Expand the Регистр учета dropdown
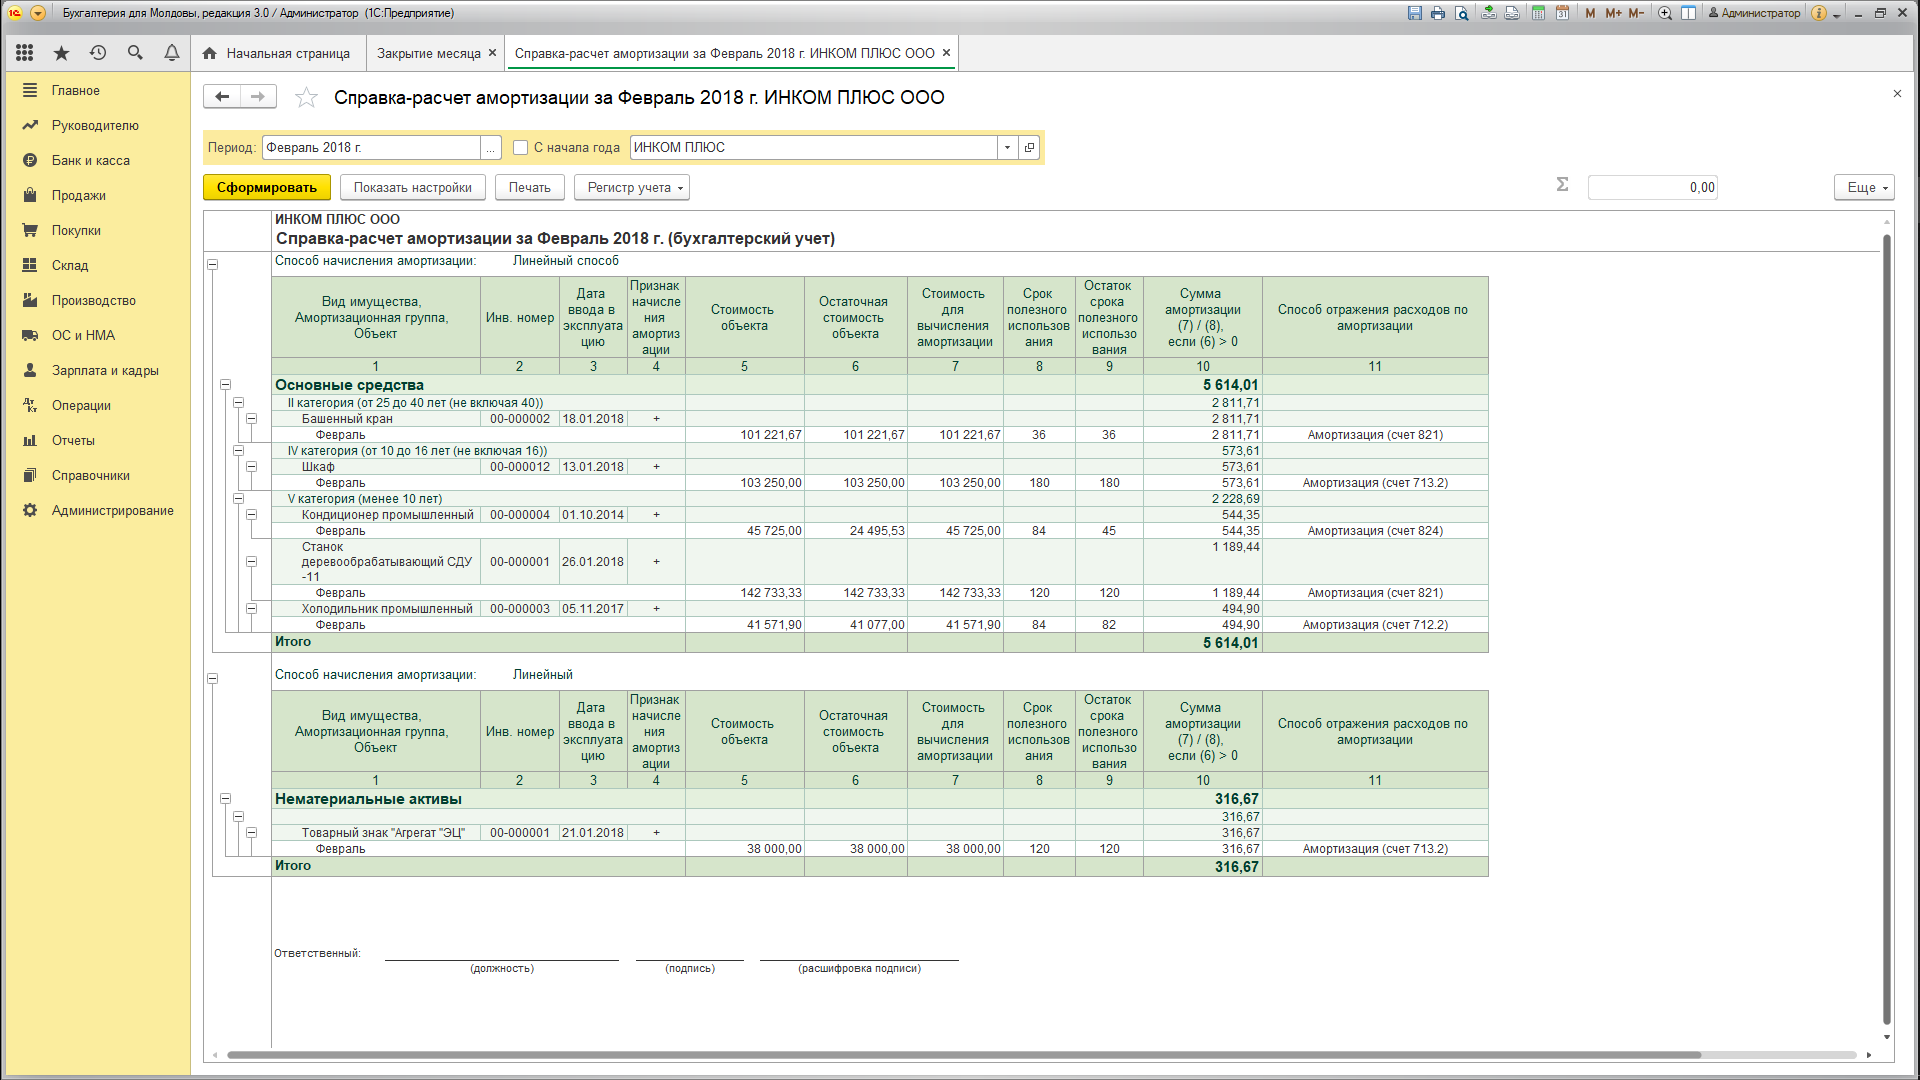The height and width of the screenshot is (1080, 1920). [x=632, y=188]
